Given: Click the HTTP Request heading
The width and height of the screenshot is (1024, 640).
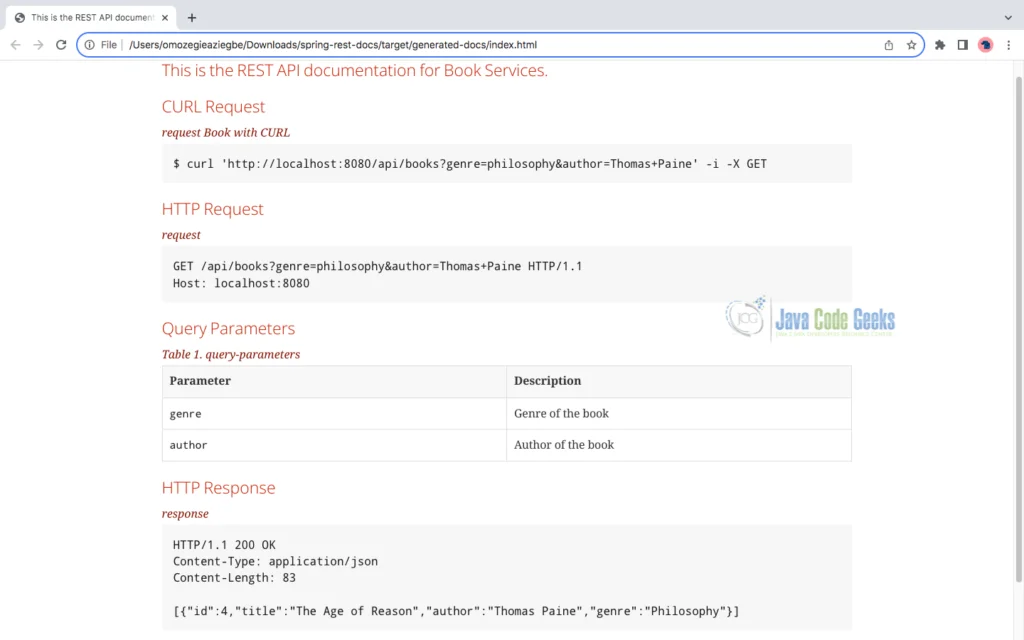Looking at the screenshot, I should click(212, 209).
